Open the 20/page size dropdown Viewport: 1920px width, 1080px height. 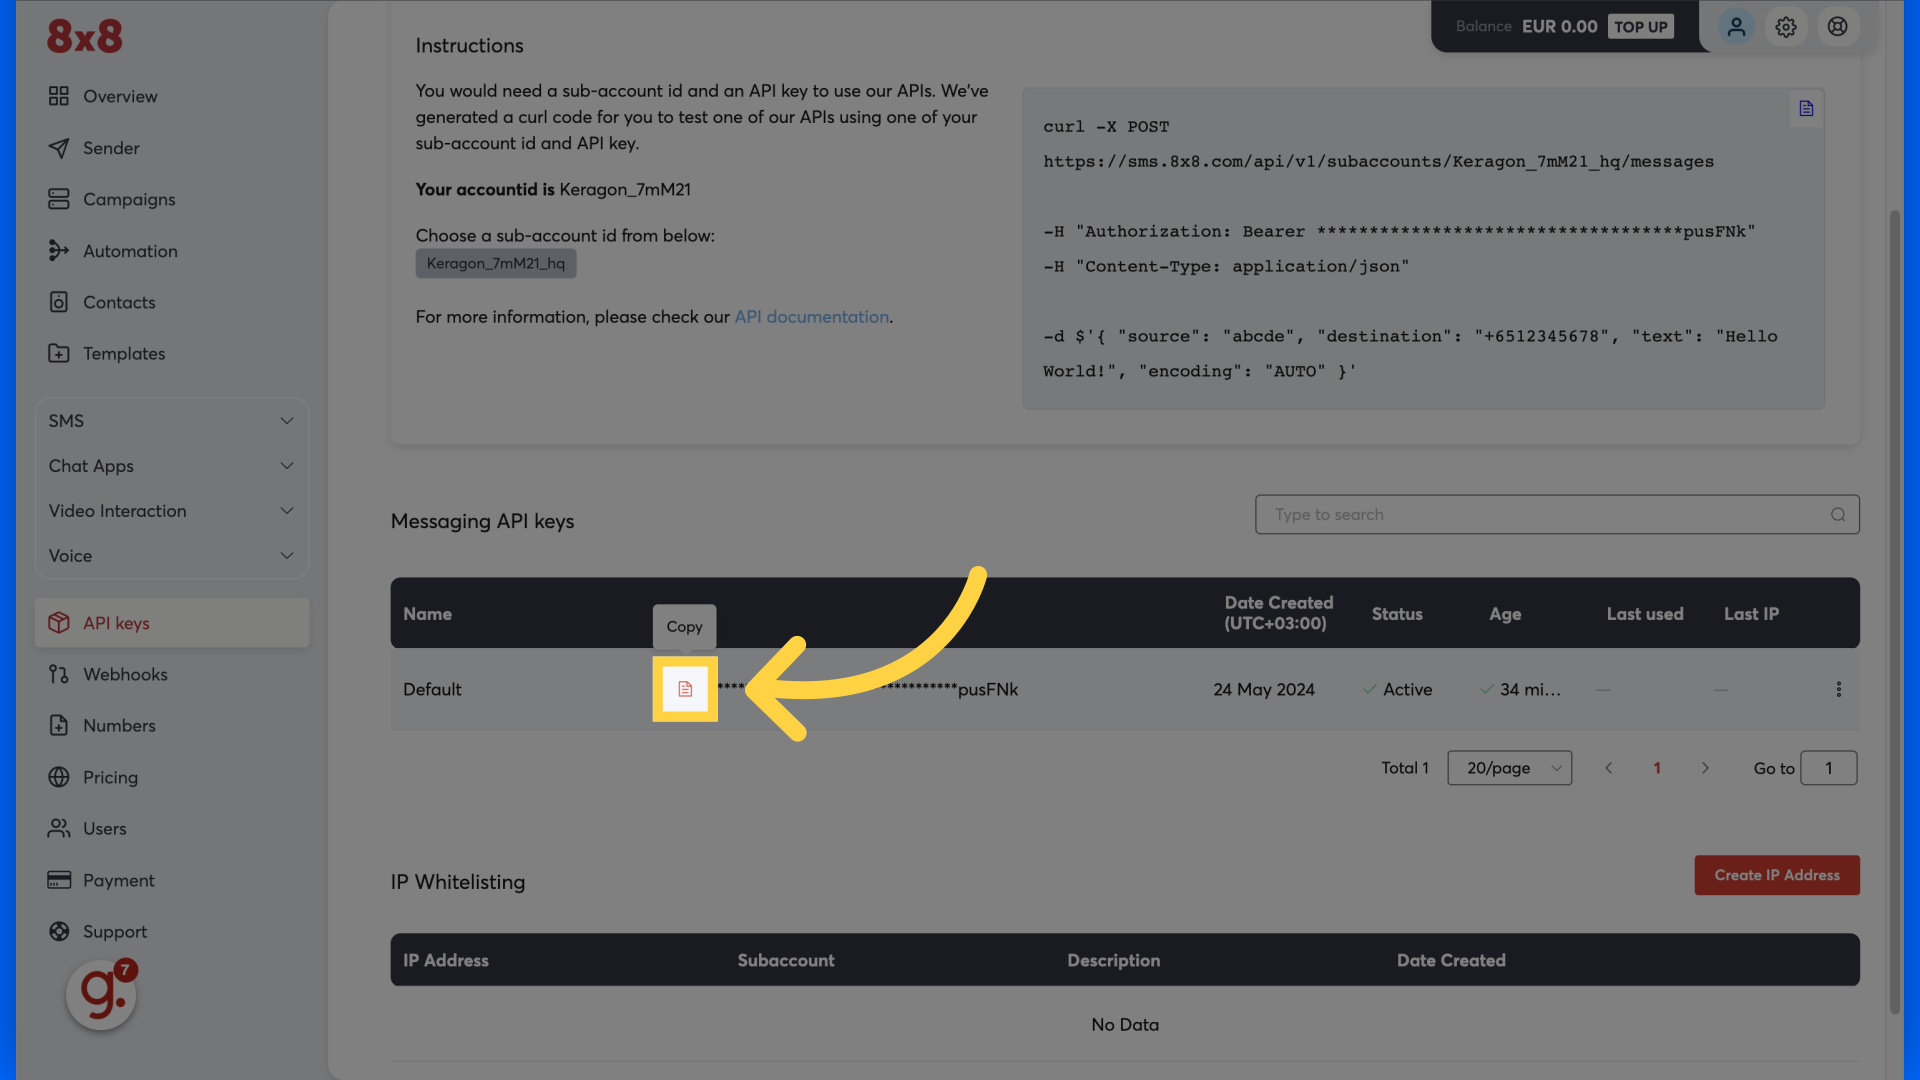(x=1509, y=768)
